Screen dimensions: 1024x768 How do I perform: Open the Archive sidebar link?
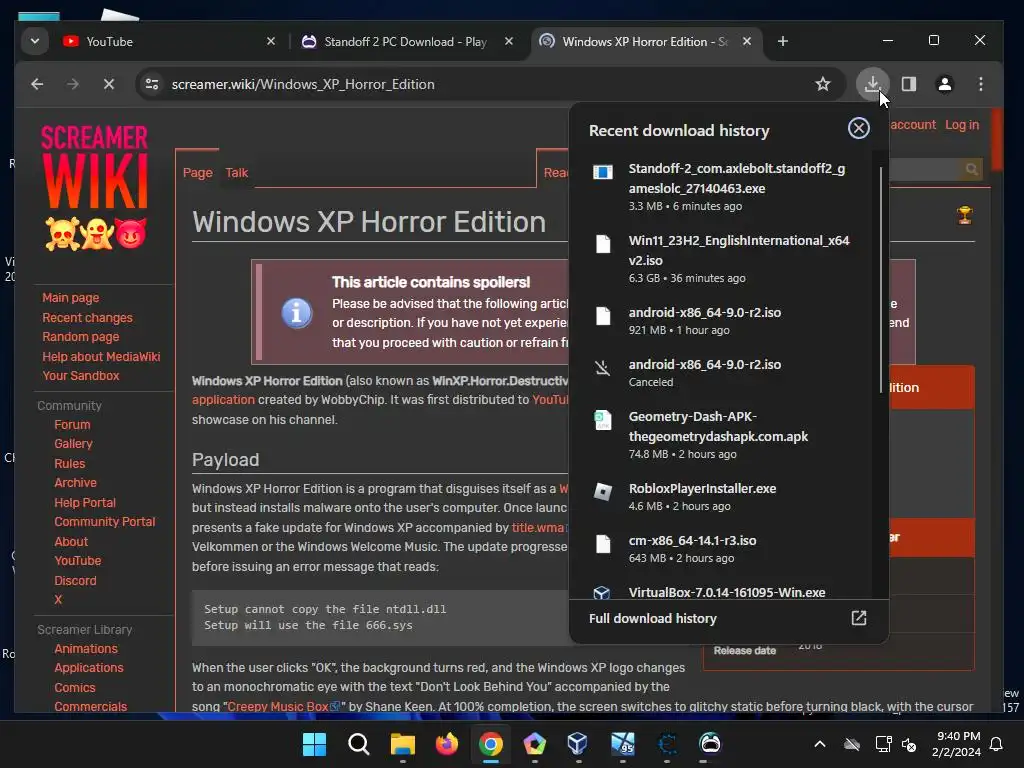(75, 483)
